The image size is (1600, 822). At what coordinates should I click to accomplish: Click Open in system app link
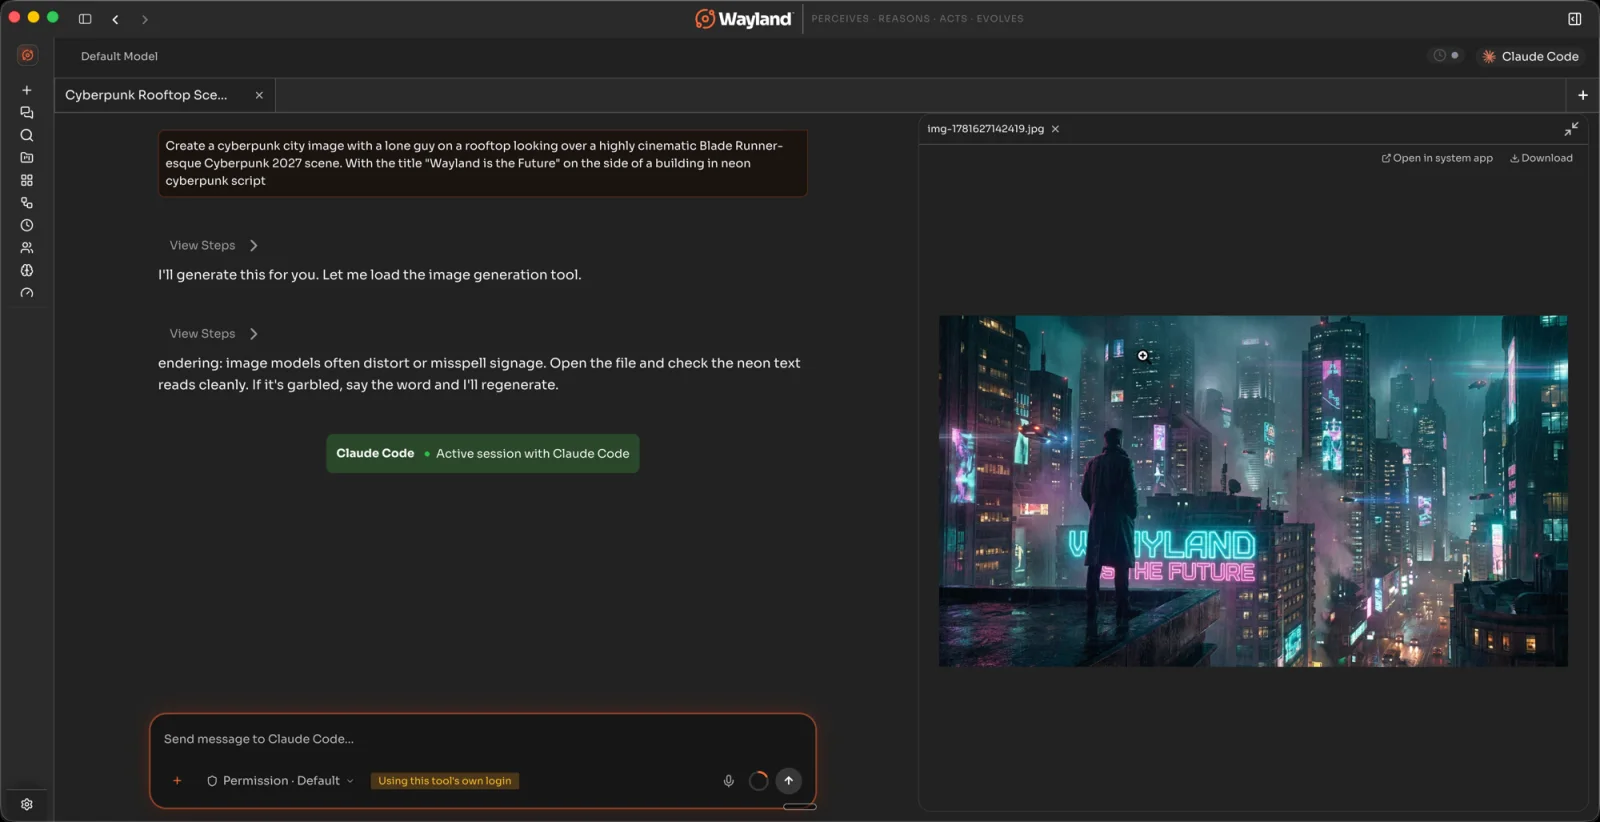pyautogui.click(x=1437, y=158)
